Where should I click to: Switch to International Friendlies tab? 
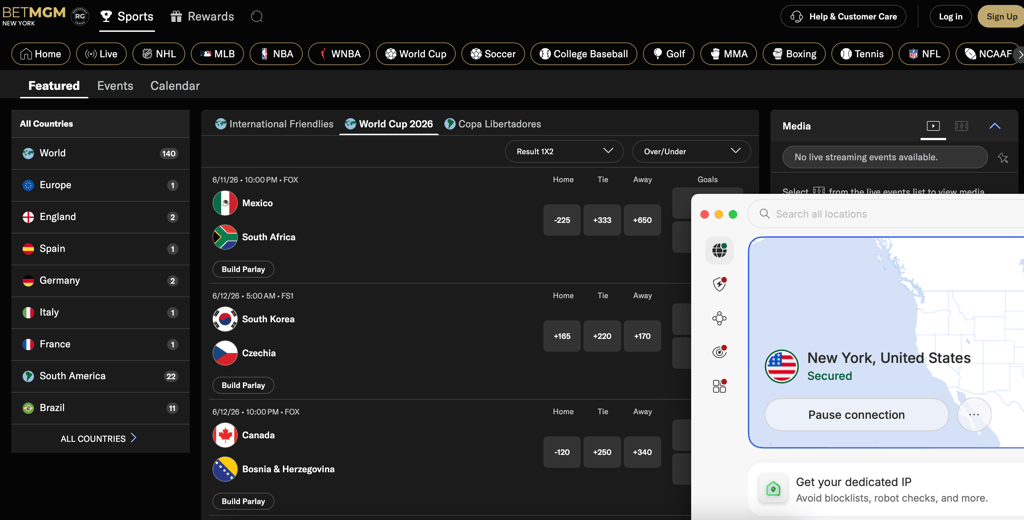[x=274, y=123]
